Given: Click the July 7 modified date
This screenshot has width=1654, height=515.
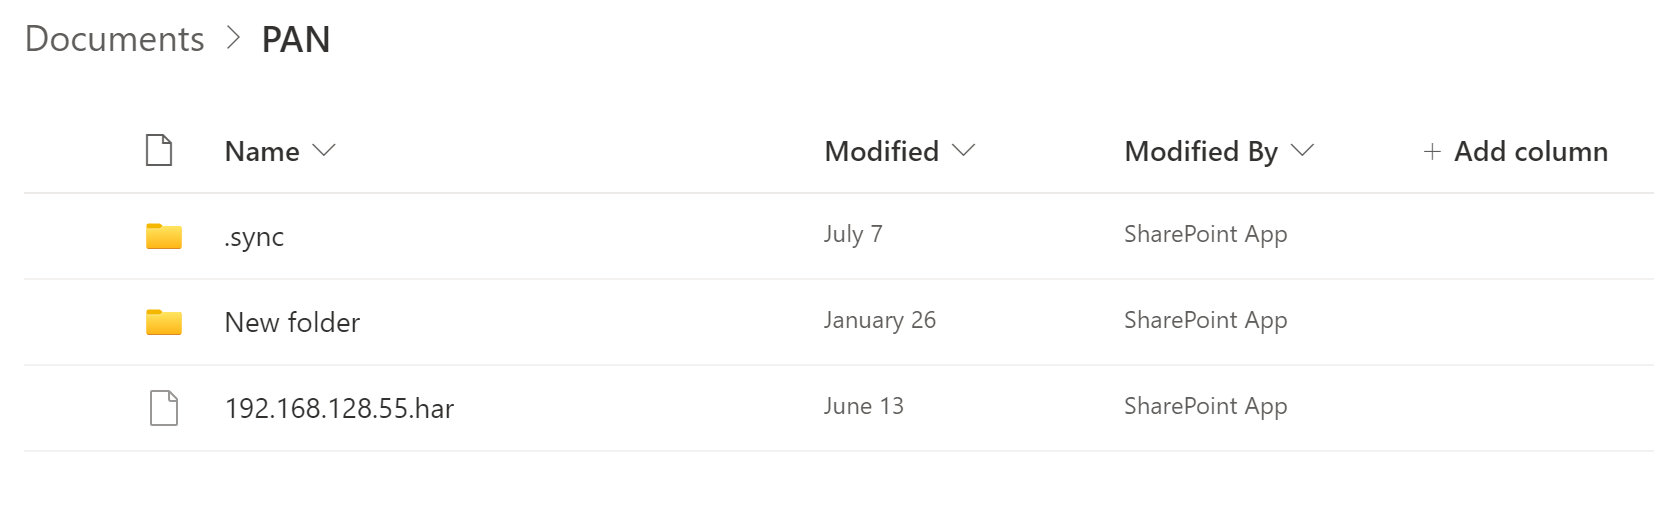Looking at the screenshot, I should pos(853,234).
